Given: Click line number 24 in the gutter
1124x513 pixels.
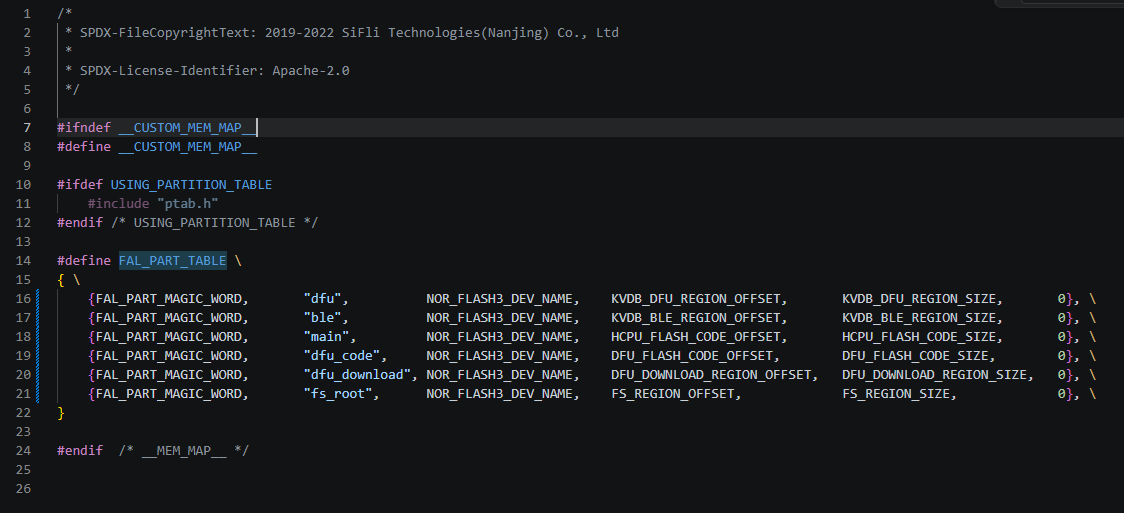Looking at the screenshot, I should click(x=22, y=451).
